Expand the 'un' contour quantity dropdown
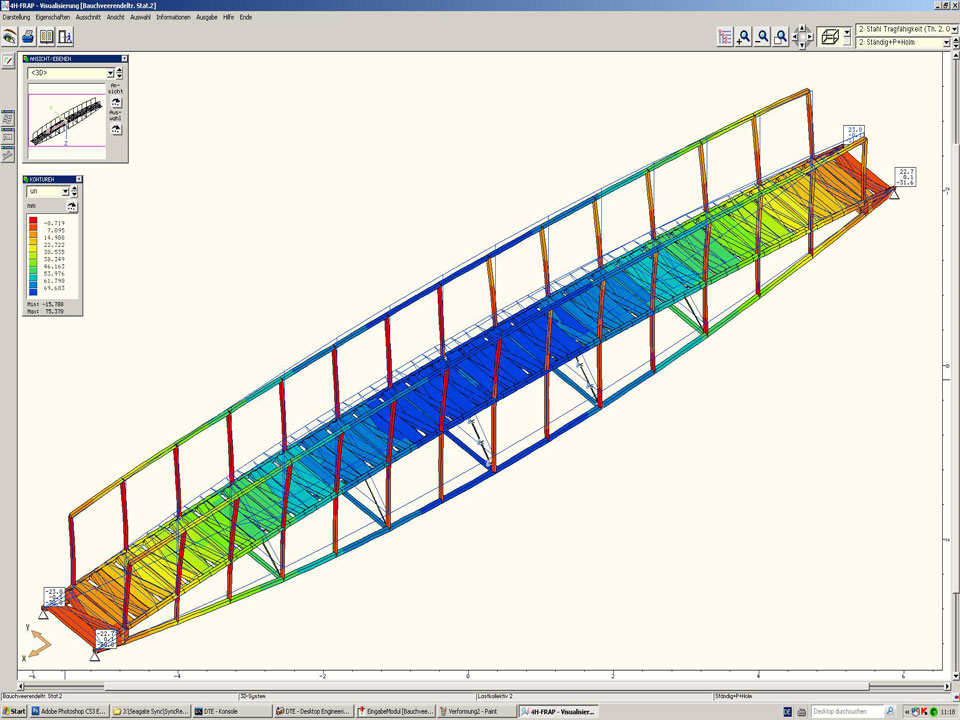 [66, 191]
